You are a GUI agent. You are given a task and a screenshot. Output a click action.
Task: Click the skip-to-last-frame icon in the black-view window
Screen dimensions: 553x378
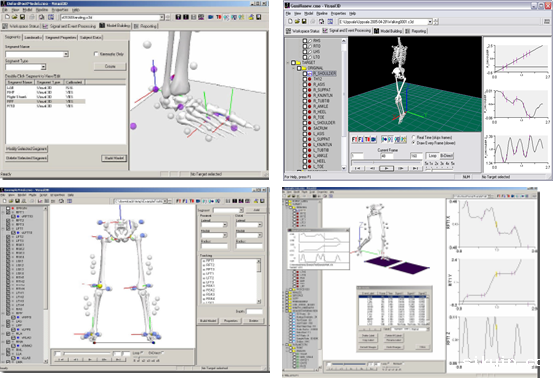tap(415, 169)
